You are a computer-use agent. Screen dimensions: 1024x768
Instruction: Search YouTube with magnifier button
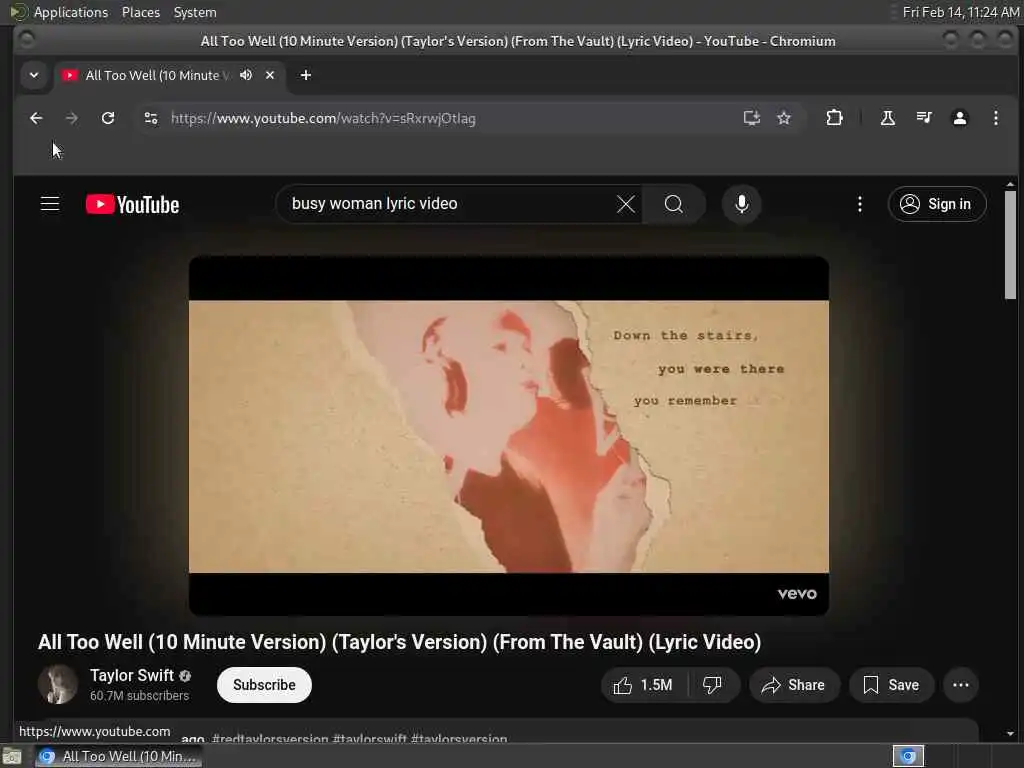[673, 204]
